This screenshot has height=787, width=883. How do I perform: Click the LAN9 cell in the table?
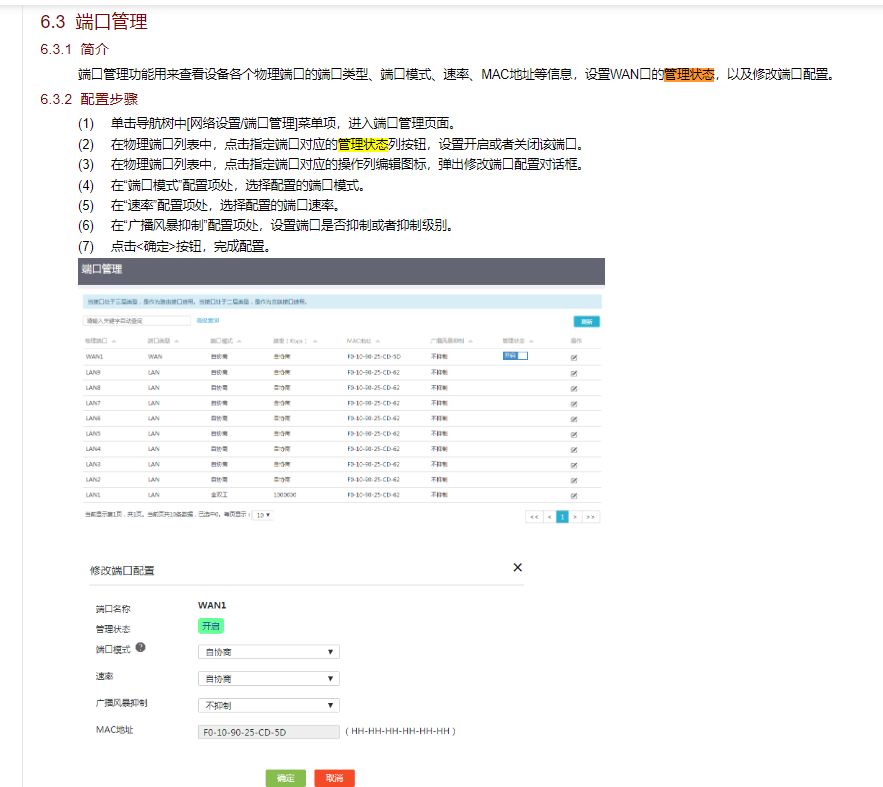[x=93, y=373]
